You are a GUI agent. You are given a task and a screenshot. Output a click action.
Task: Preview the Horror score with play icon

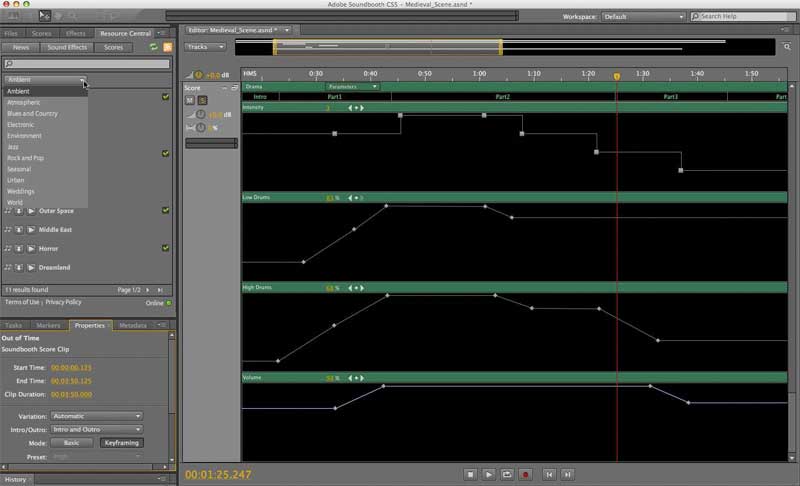(31, 248)
